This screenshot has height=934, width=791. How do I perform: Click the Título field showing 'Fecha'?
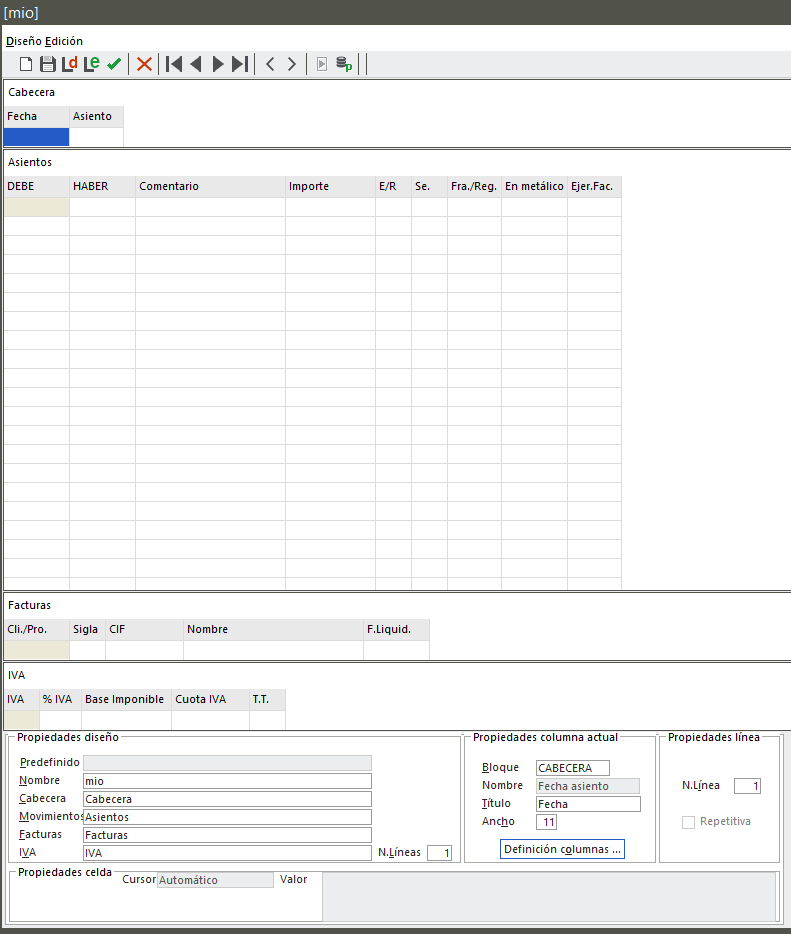(588, 804)
